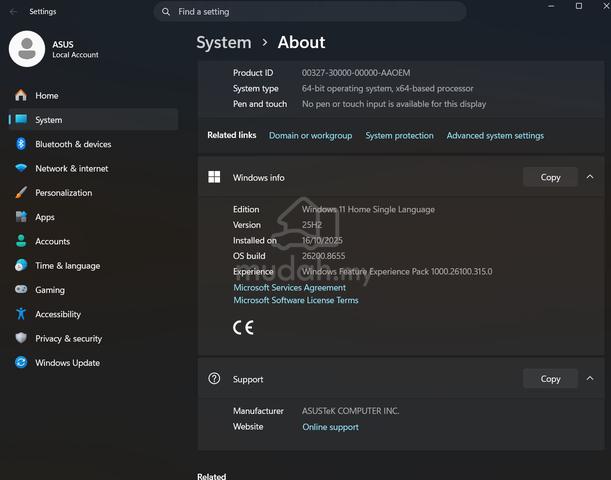Click the Windows Feature Experience Pack value

pyautogui.click(x=397, y=272)
